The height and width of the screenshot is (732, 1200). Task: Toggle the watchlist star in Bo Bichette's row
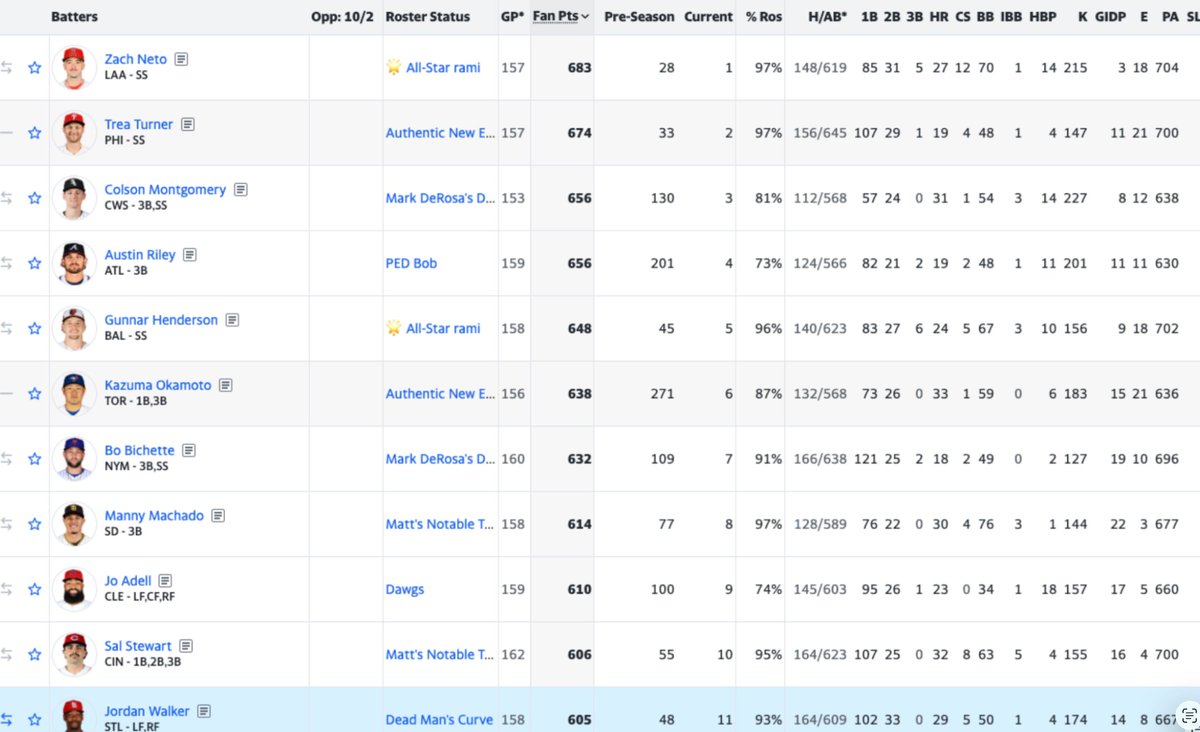tap(34, 459)
